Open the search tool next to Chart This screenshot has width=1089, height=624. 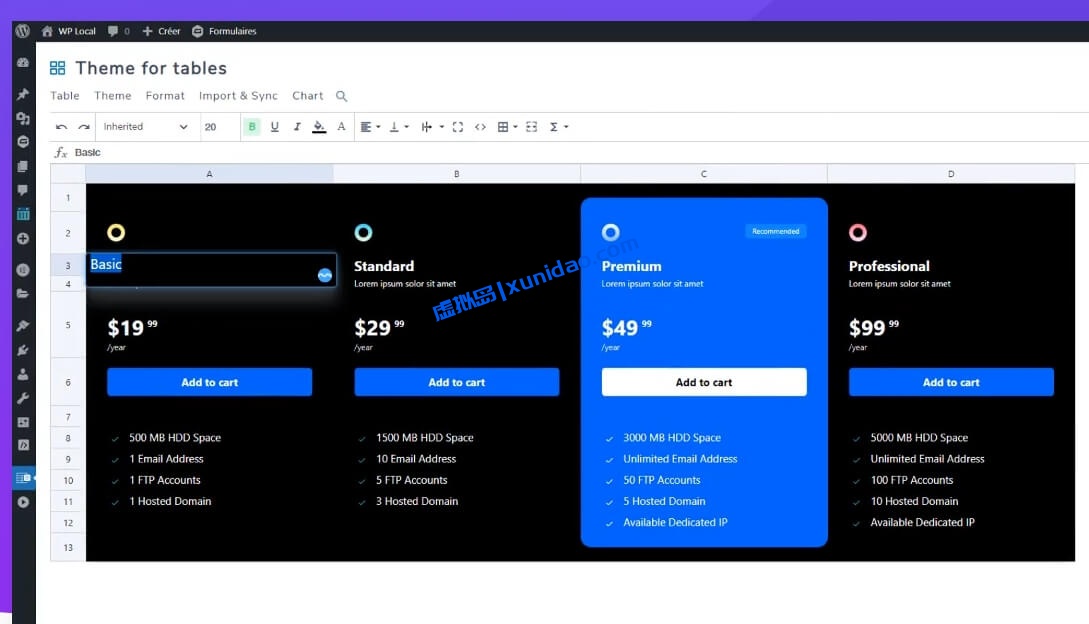[340, 95]
